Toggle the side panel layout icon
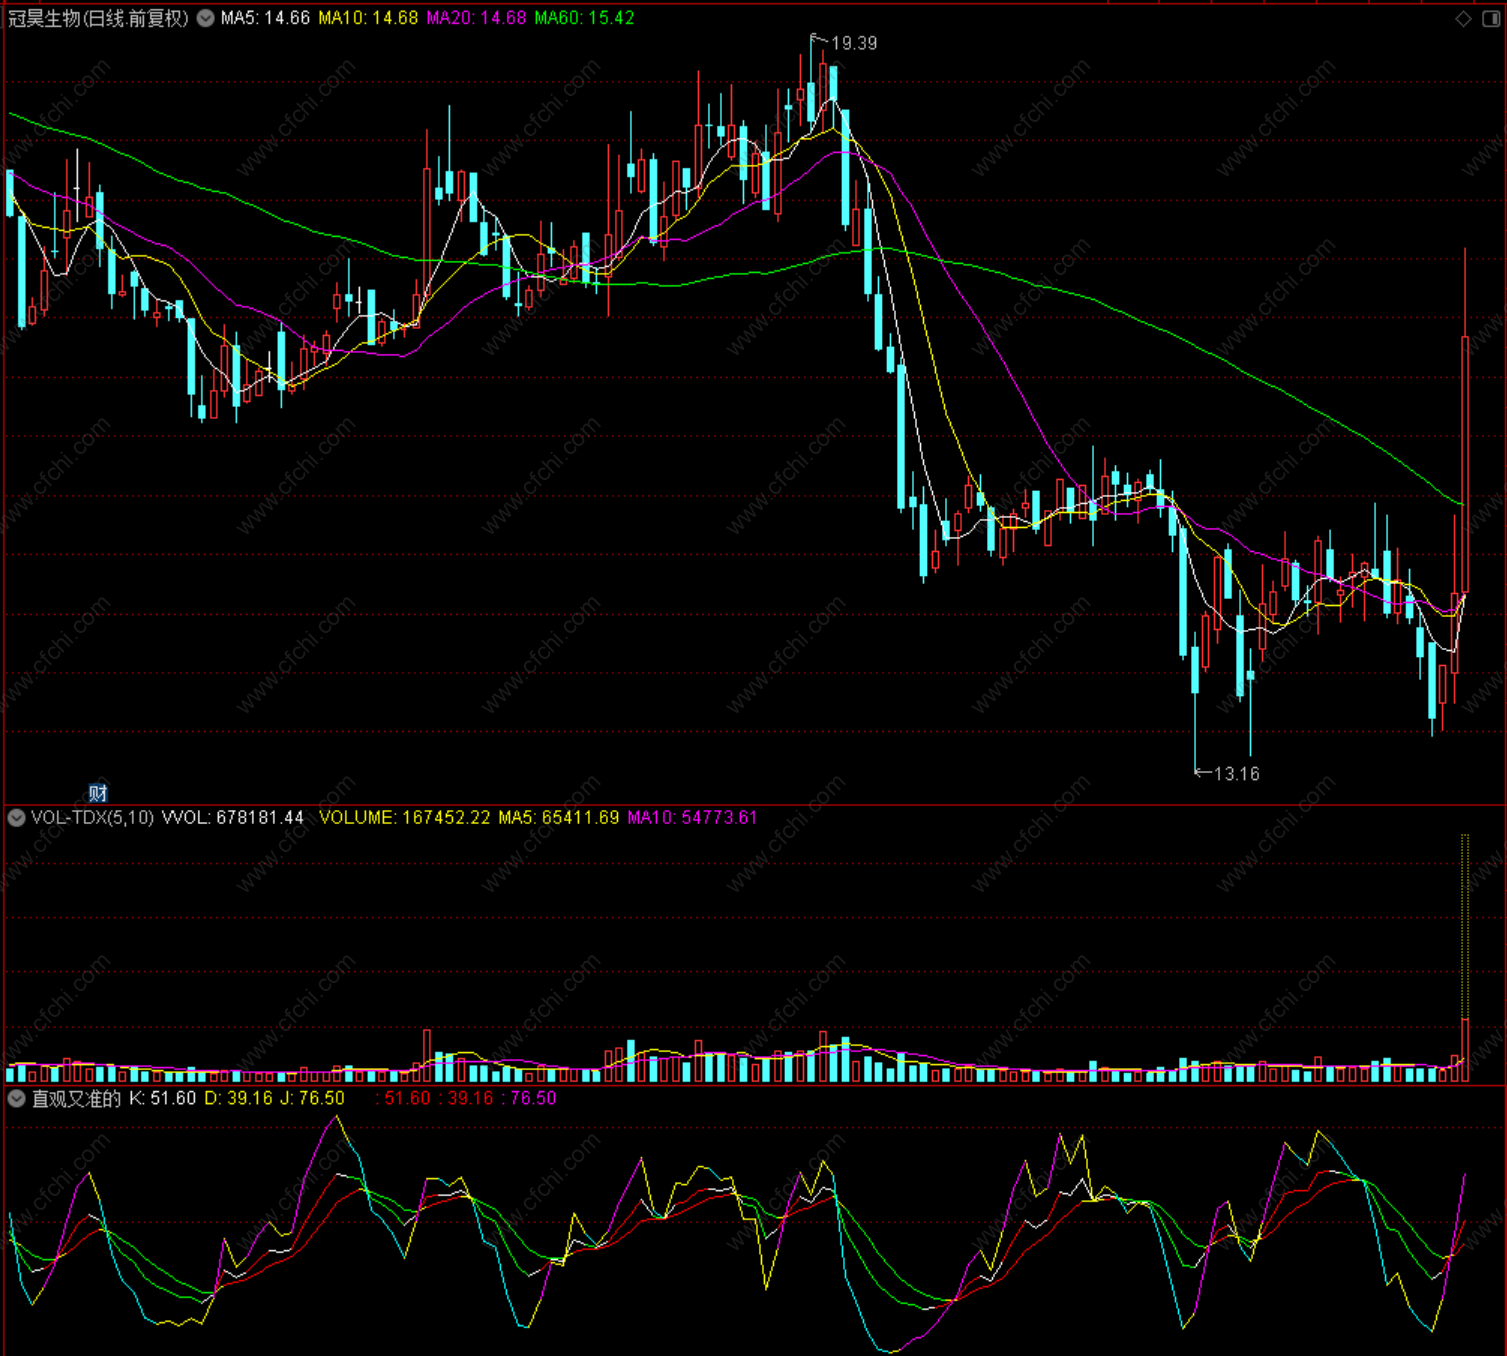 click(1490, 18)
